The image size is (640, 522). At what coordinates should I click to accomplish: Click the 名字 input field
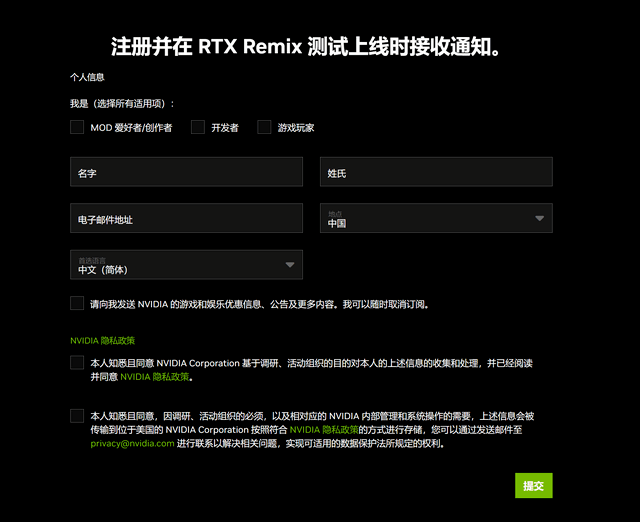coord(187,172)
